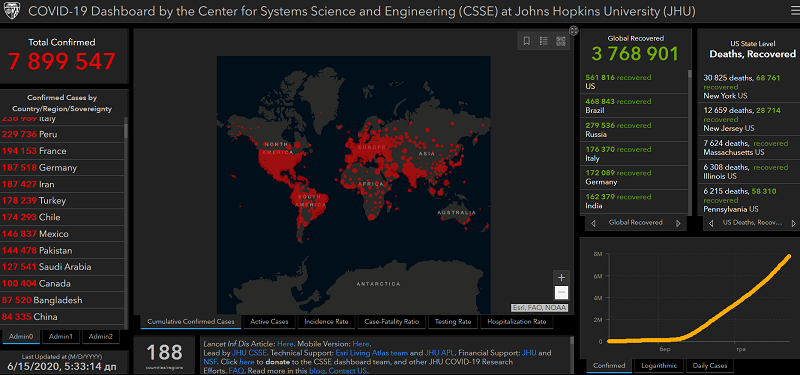This screenshot has width=800, height=375.
Task: Select China in the country list
Action: click(x=62, y=317)
